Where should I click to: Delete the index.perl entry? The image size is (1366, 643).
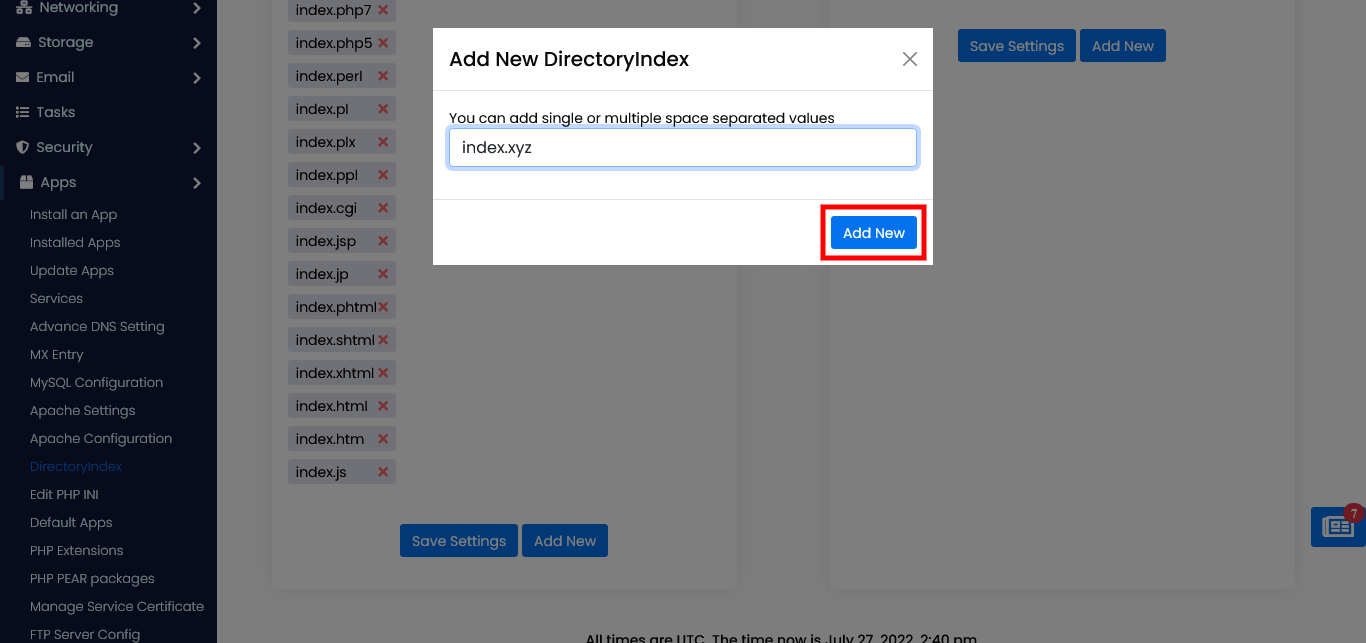click(x=383, y=76)
